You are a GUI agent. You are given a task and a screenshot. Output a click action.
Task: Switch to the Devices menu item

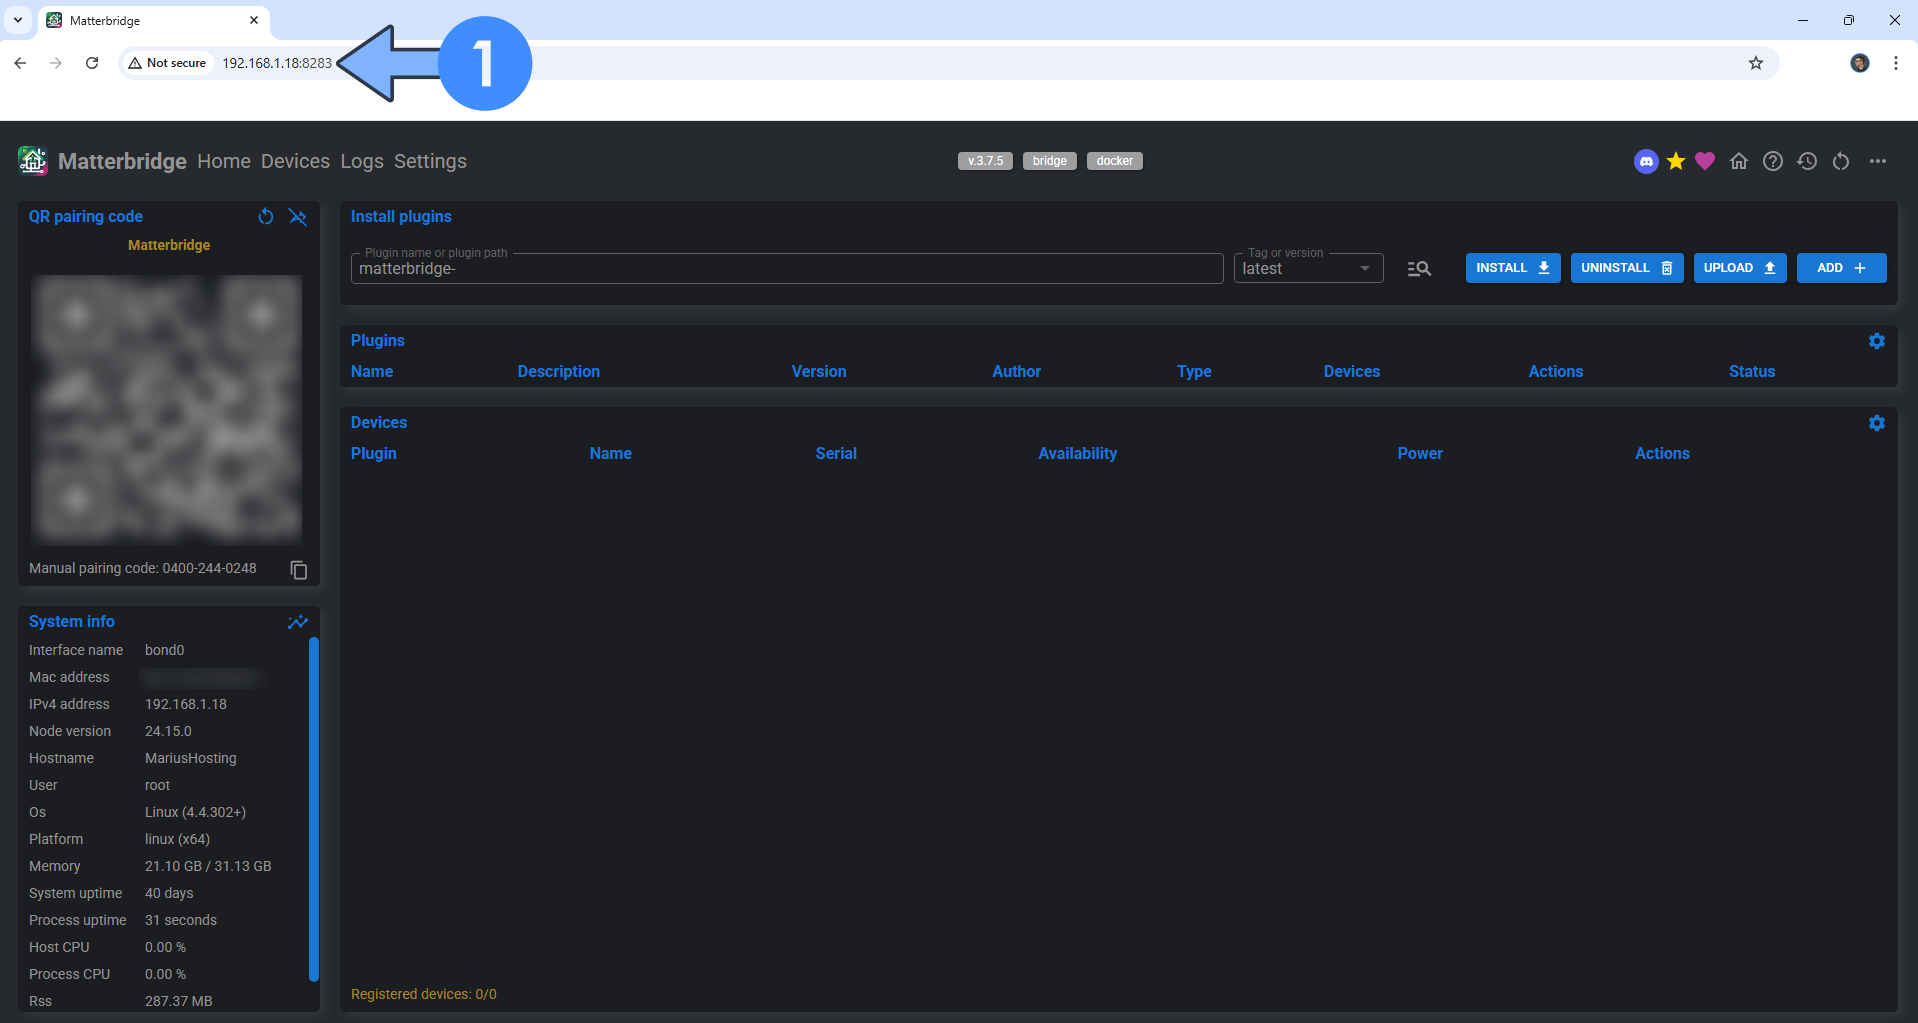pos(294,161)
